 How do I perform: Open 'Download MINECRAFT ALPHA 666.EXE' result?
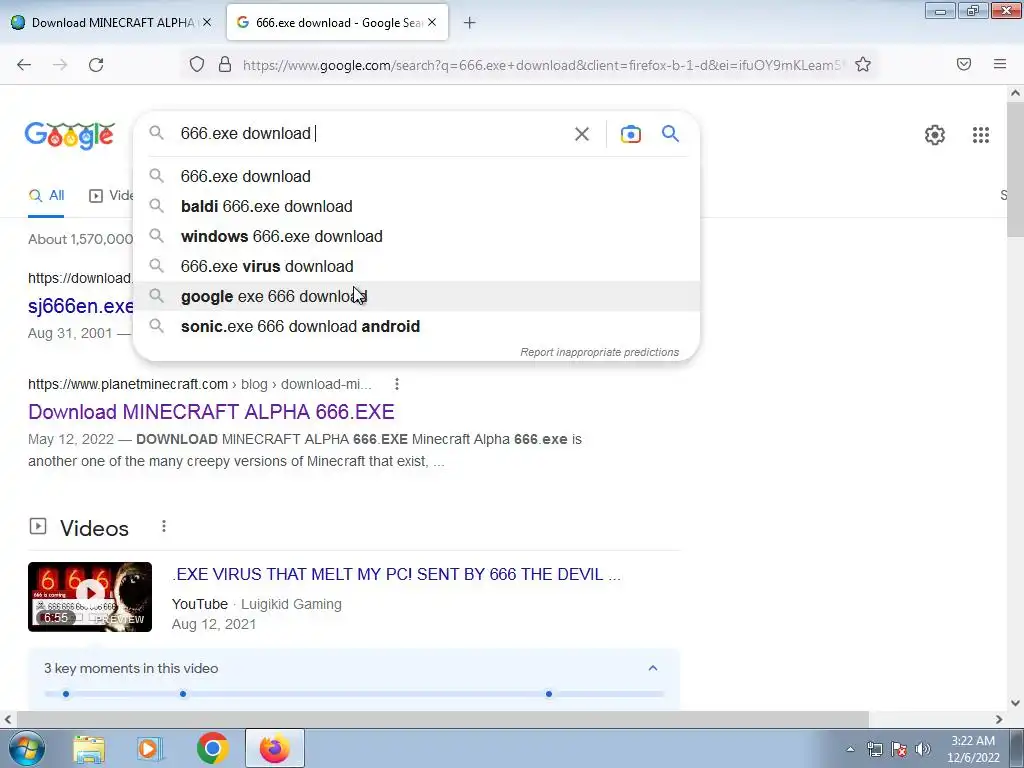[211, 412]
